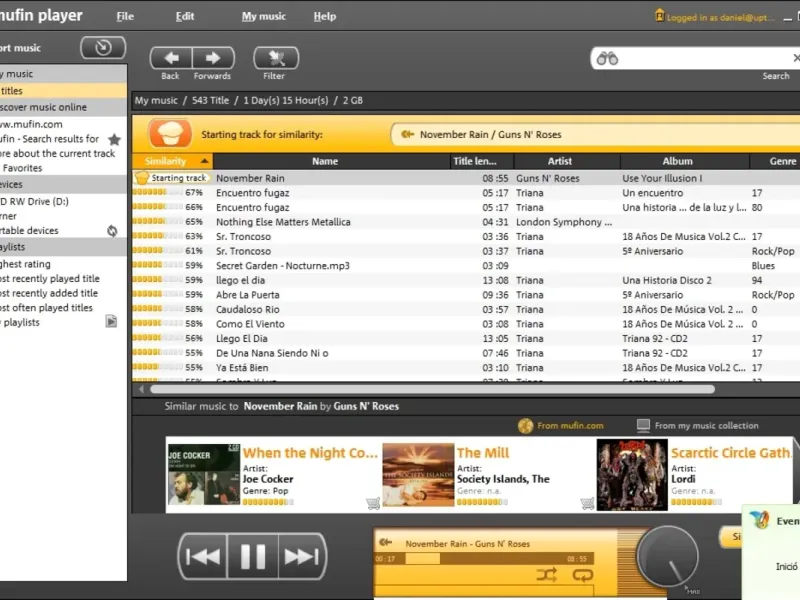Open More about the current track
Viewport: 800px width, 600px height.
pos(57,154)
